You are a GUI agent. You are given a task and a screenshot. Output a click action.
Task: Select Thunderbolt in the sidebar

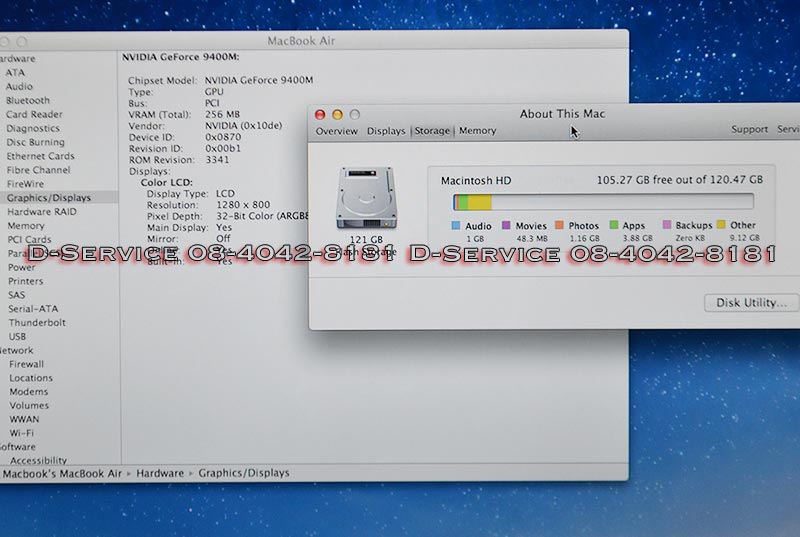pos(37,322)
